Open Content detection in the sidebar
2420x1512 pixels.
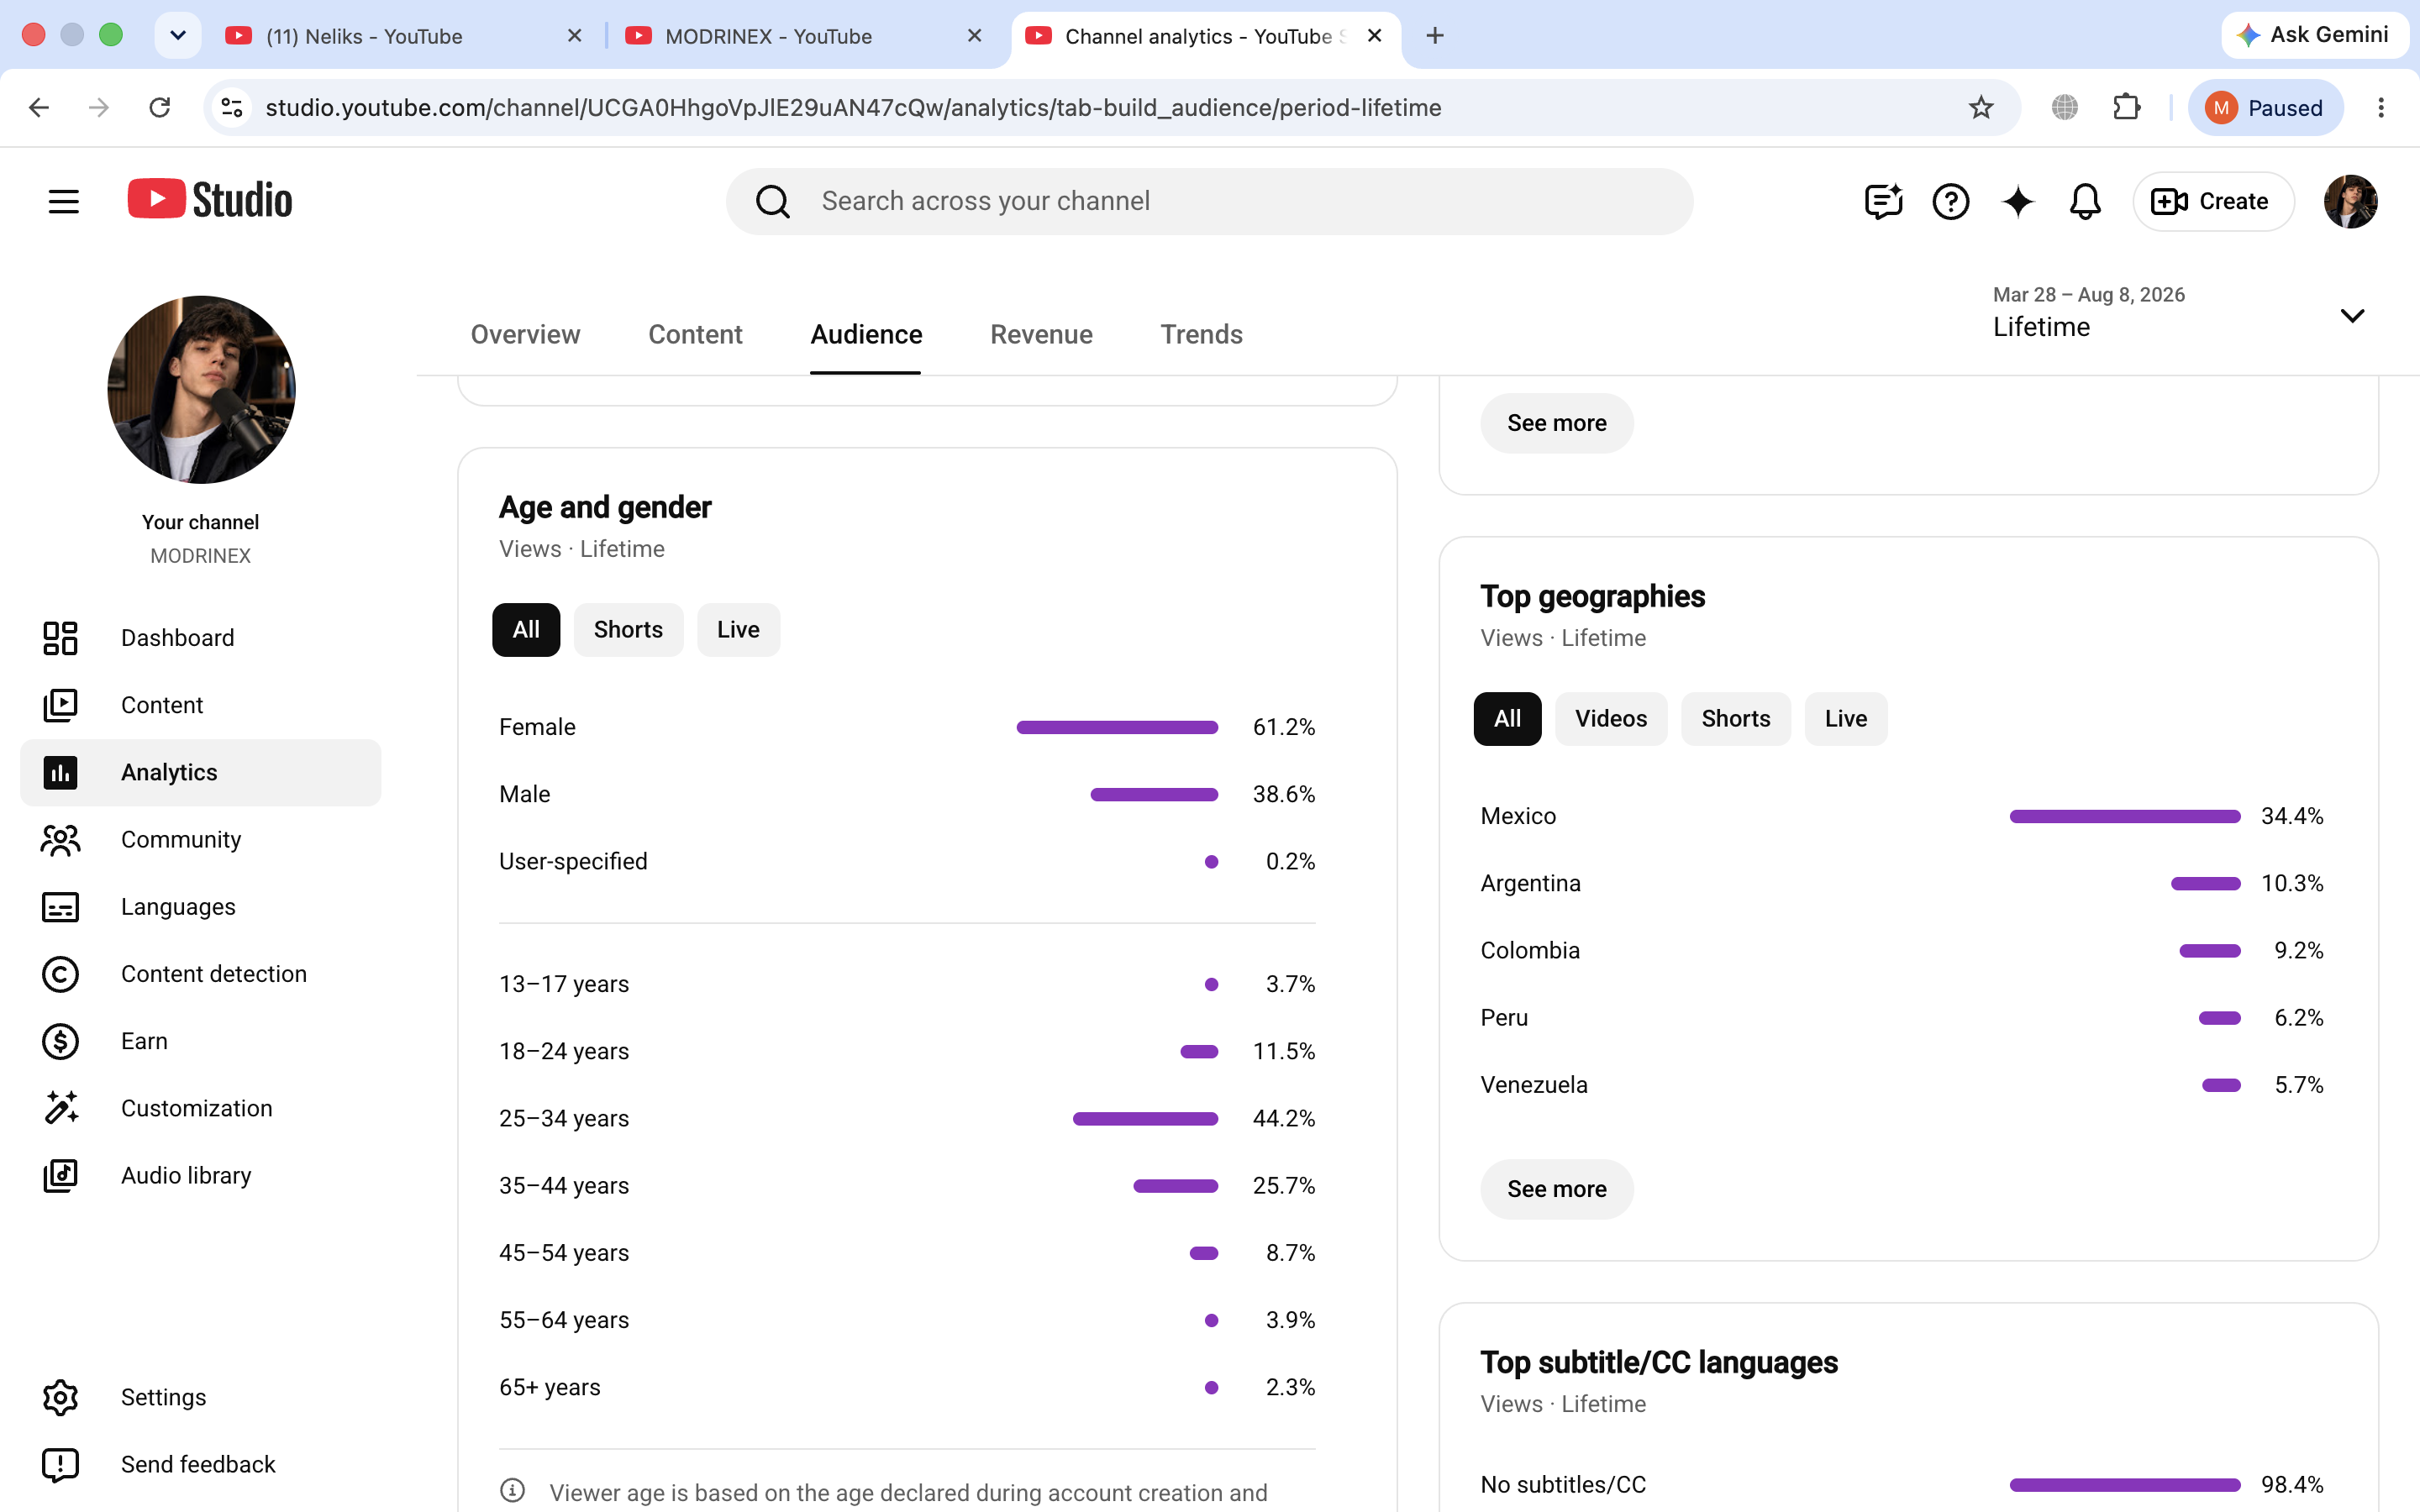click(x=201, y=974)
